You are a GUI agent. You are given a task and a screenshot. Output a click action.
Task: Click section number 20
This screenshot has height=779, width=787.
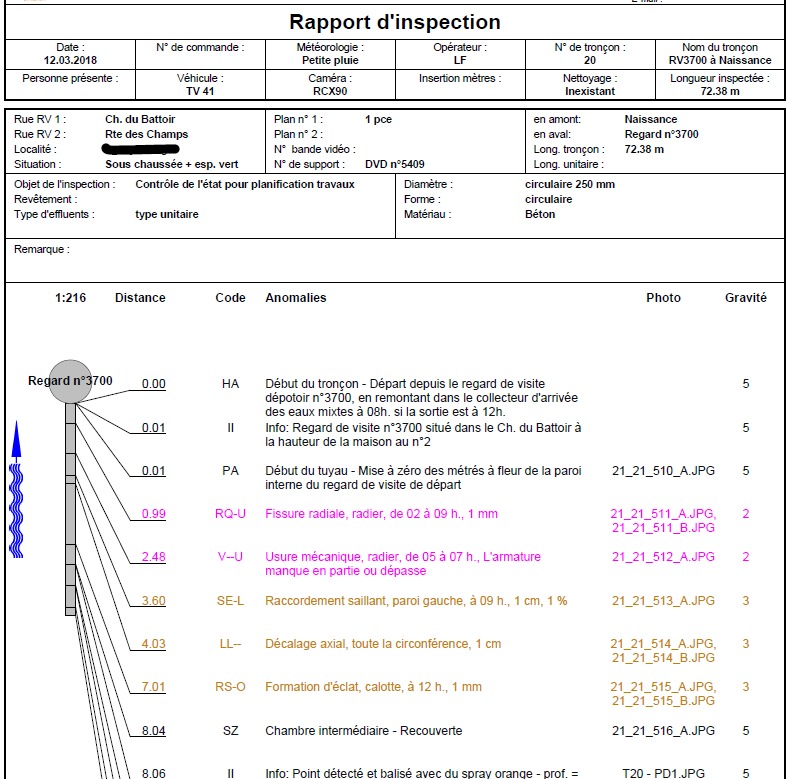[x=590, y=60]
